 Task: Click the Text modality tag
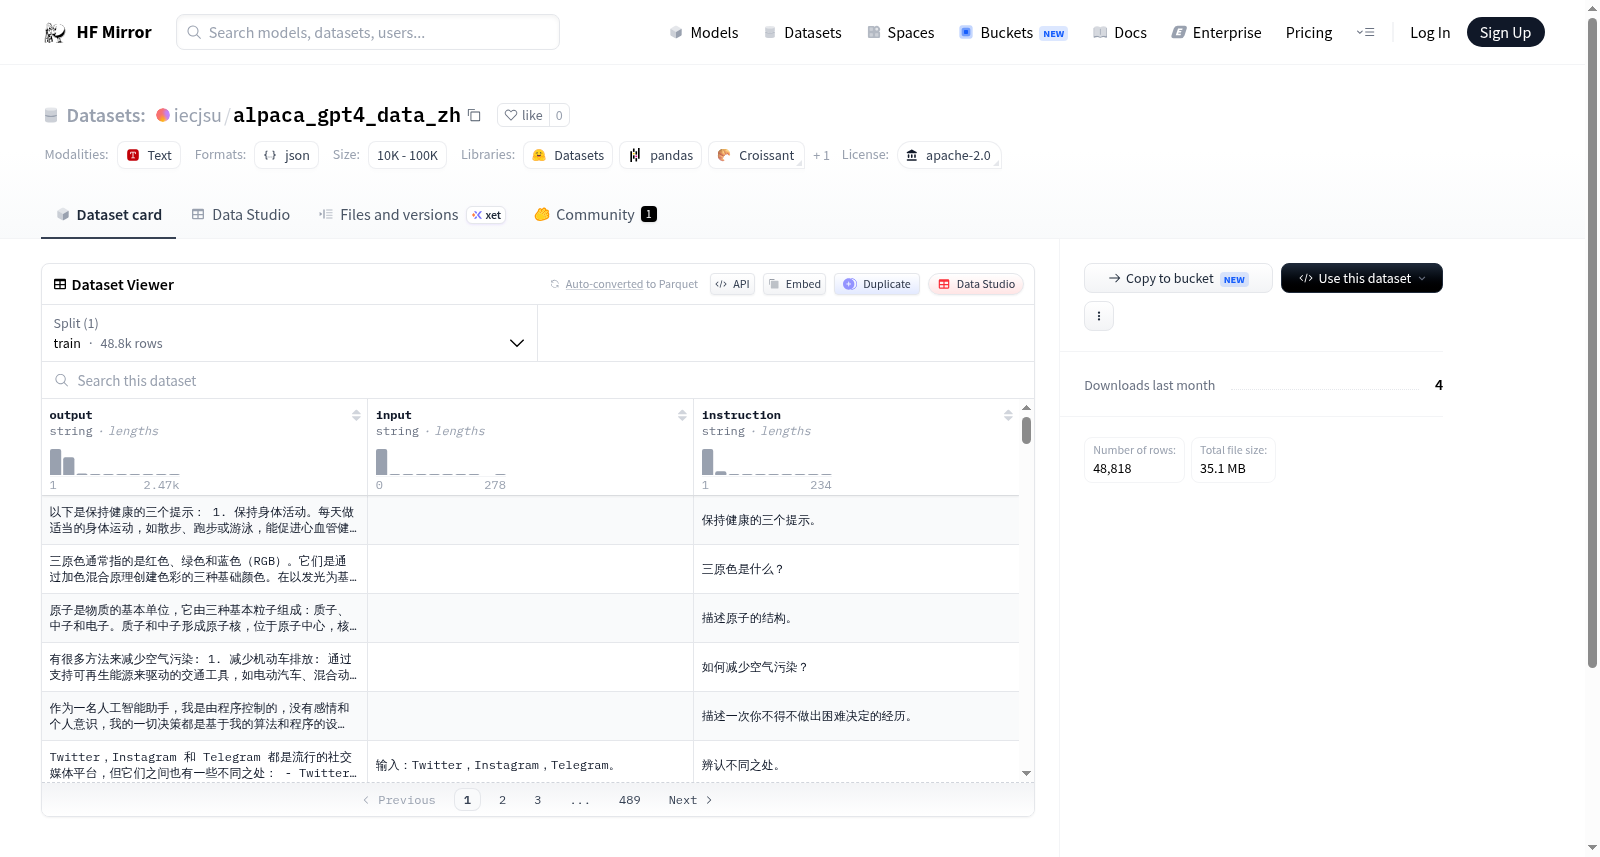(x=149, y=155)
